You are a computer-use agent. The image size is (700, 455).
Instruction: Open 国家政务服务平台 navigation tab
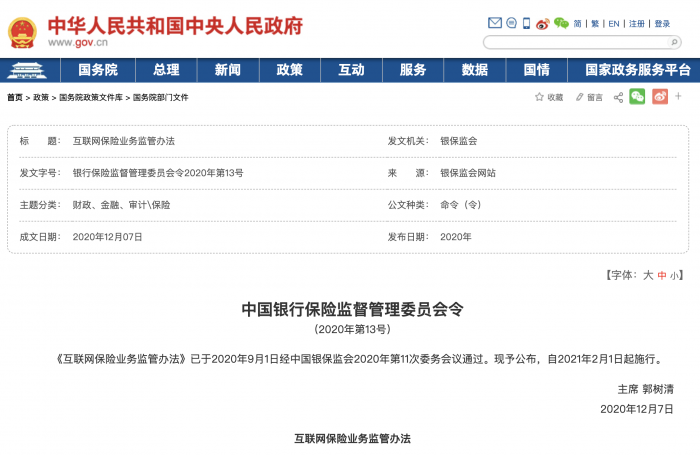[x=638, y=70]
